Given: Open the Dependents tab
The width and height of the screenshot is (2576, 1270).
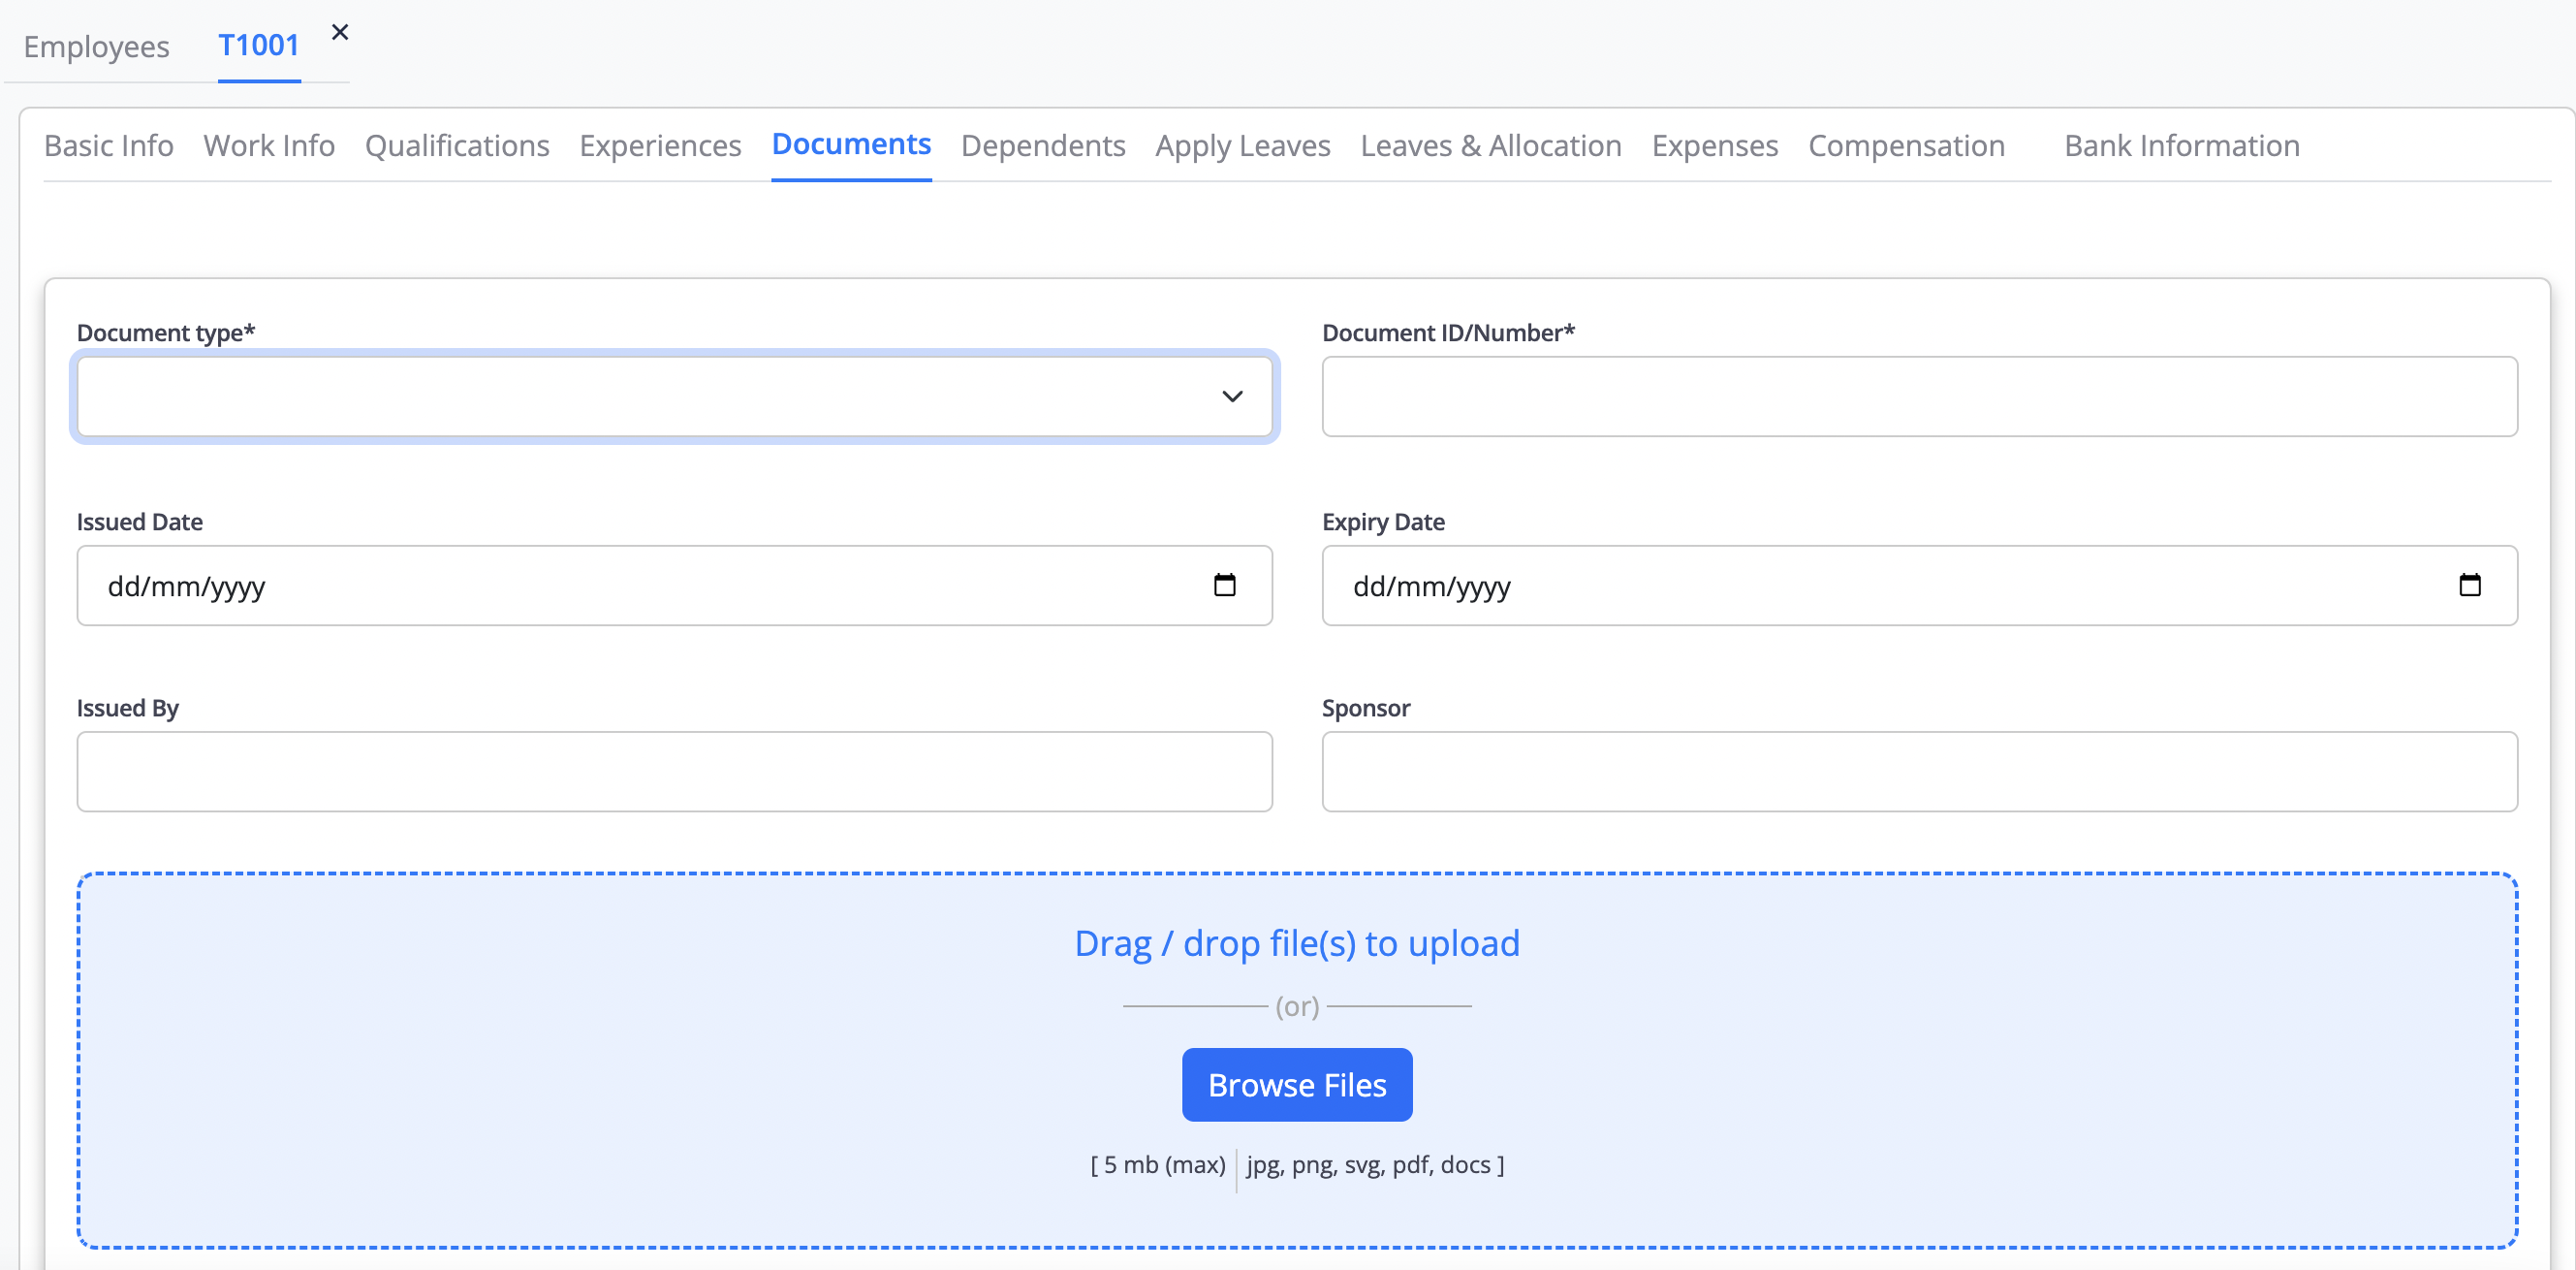Looking at the screenshot, I should pos(1043,146).
